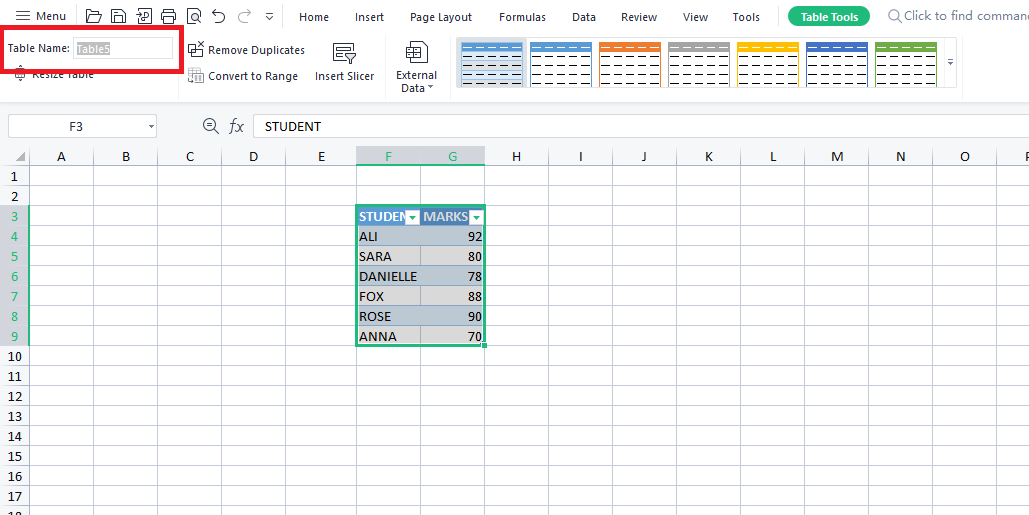
Task: Click the marks cell with 90
Action: click(x=453, y=316)
